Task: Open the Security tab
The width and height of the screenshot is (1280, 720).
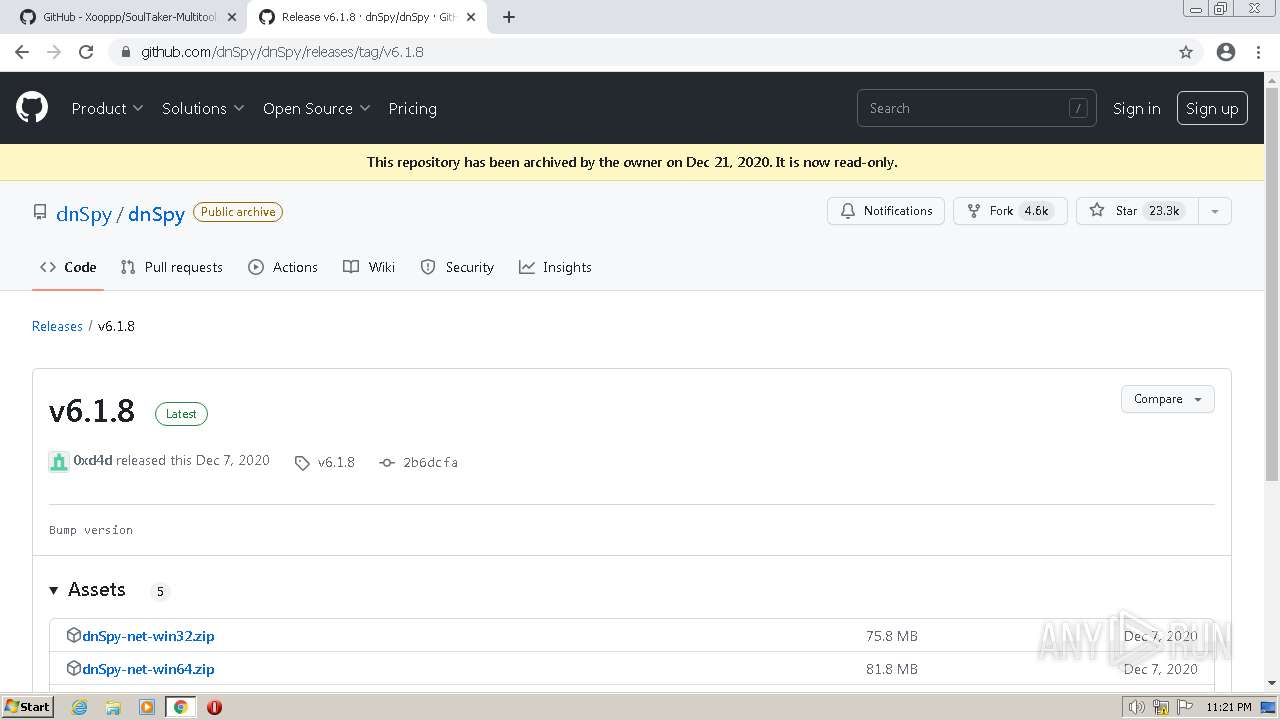Action: (x=457, y=267)
